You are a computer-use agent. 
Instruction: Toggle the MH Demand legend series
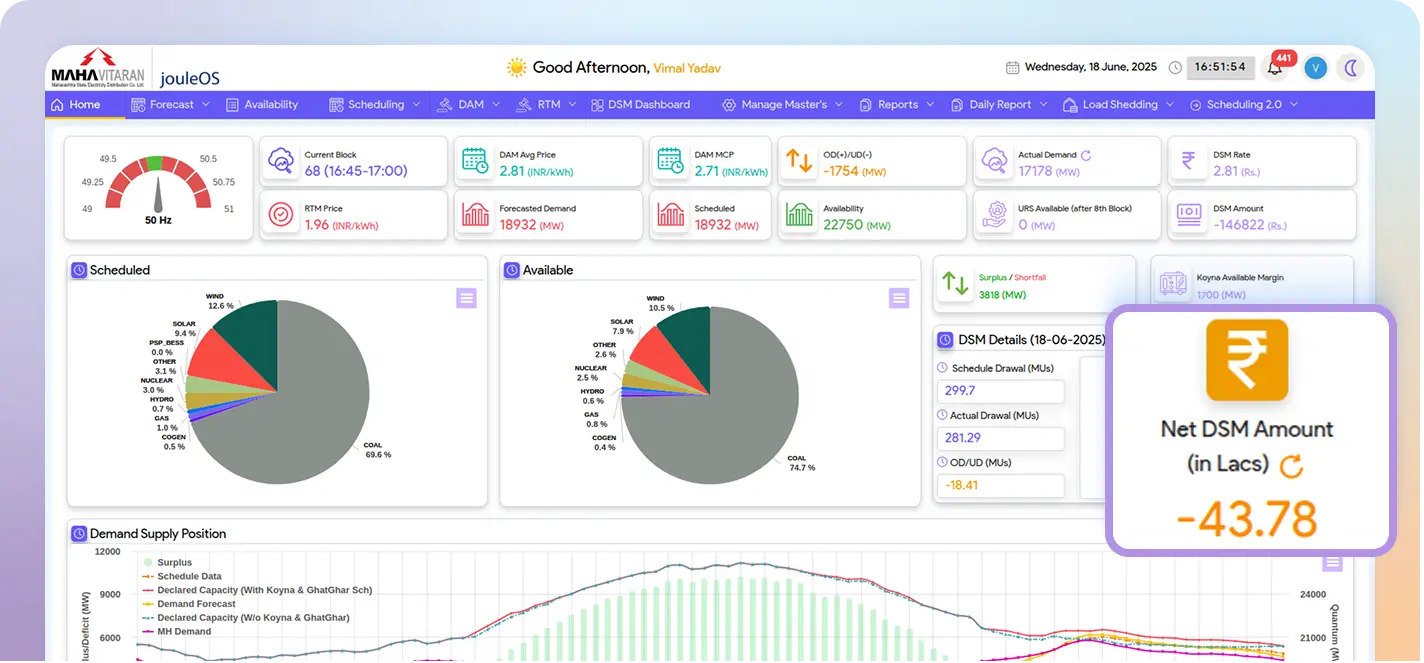pos(177,632)
